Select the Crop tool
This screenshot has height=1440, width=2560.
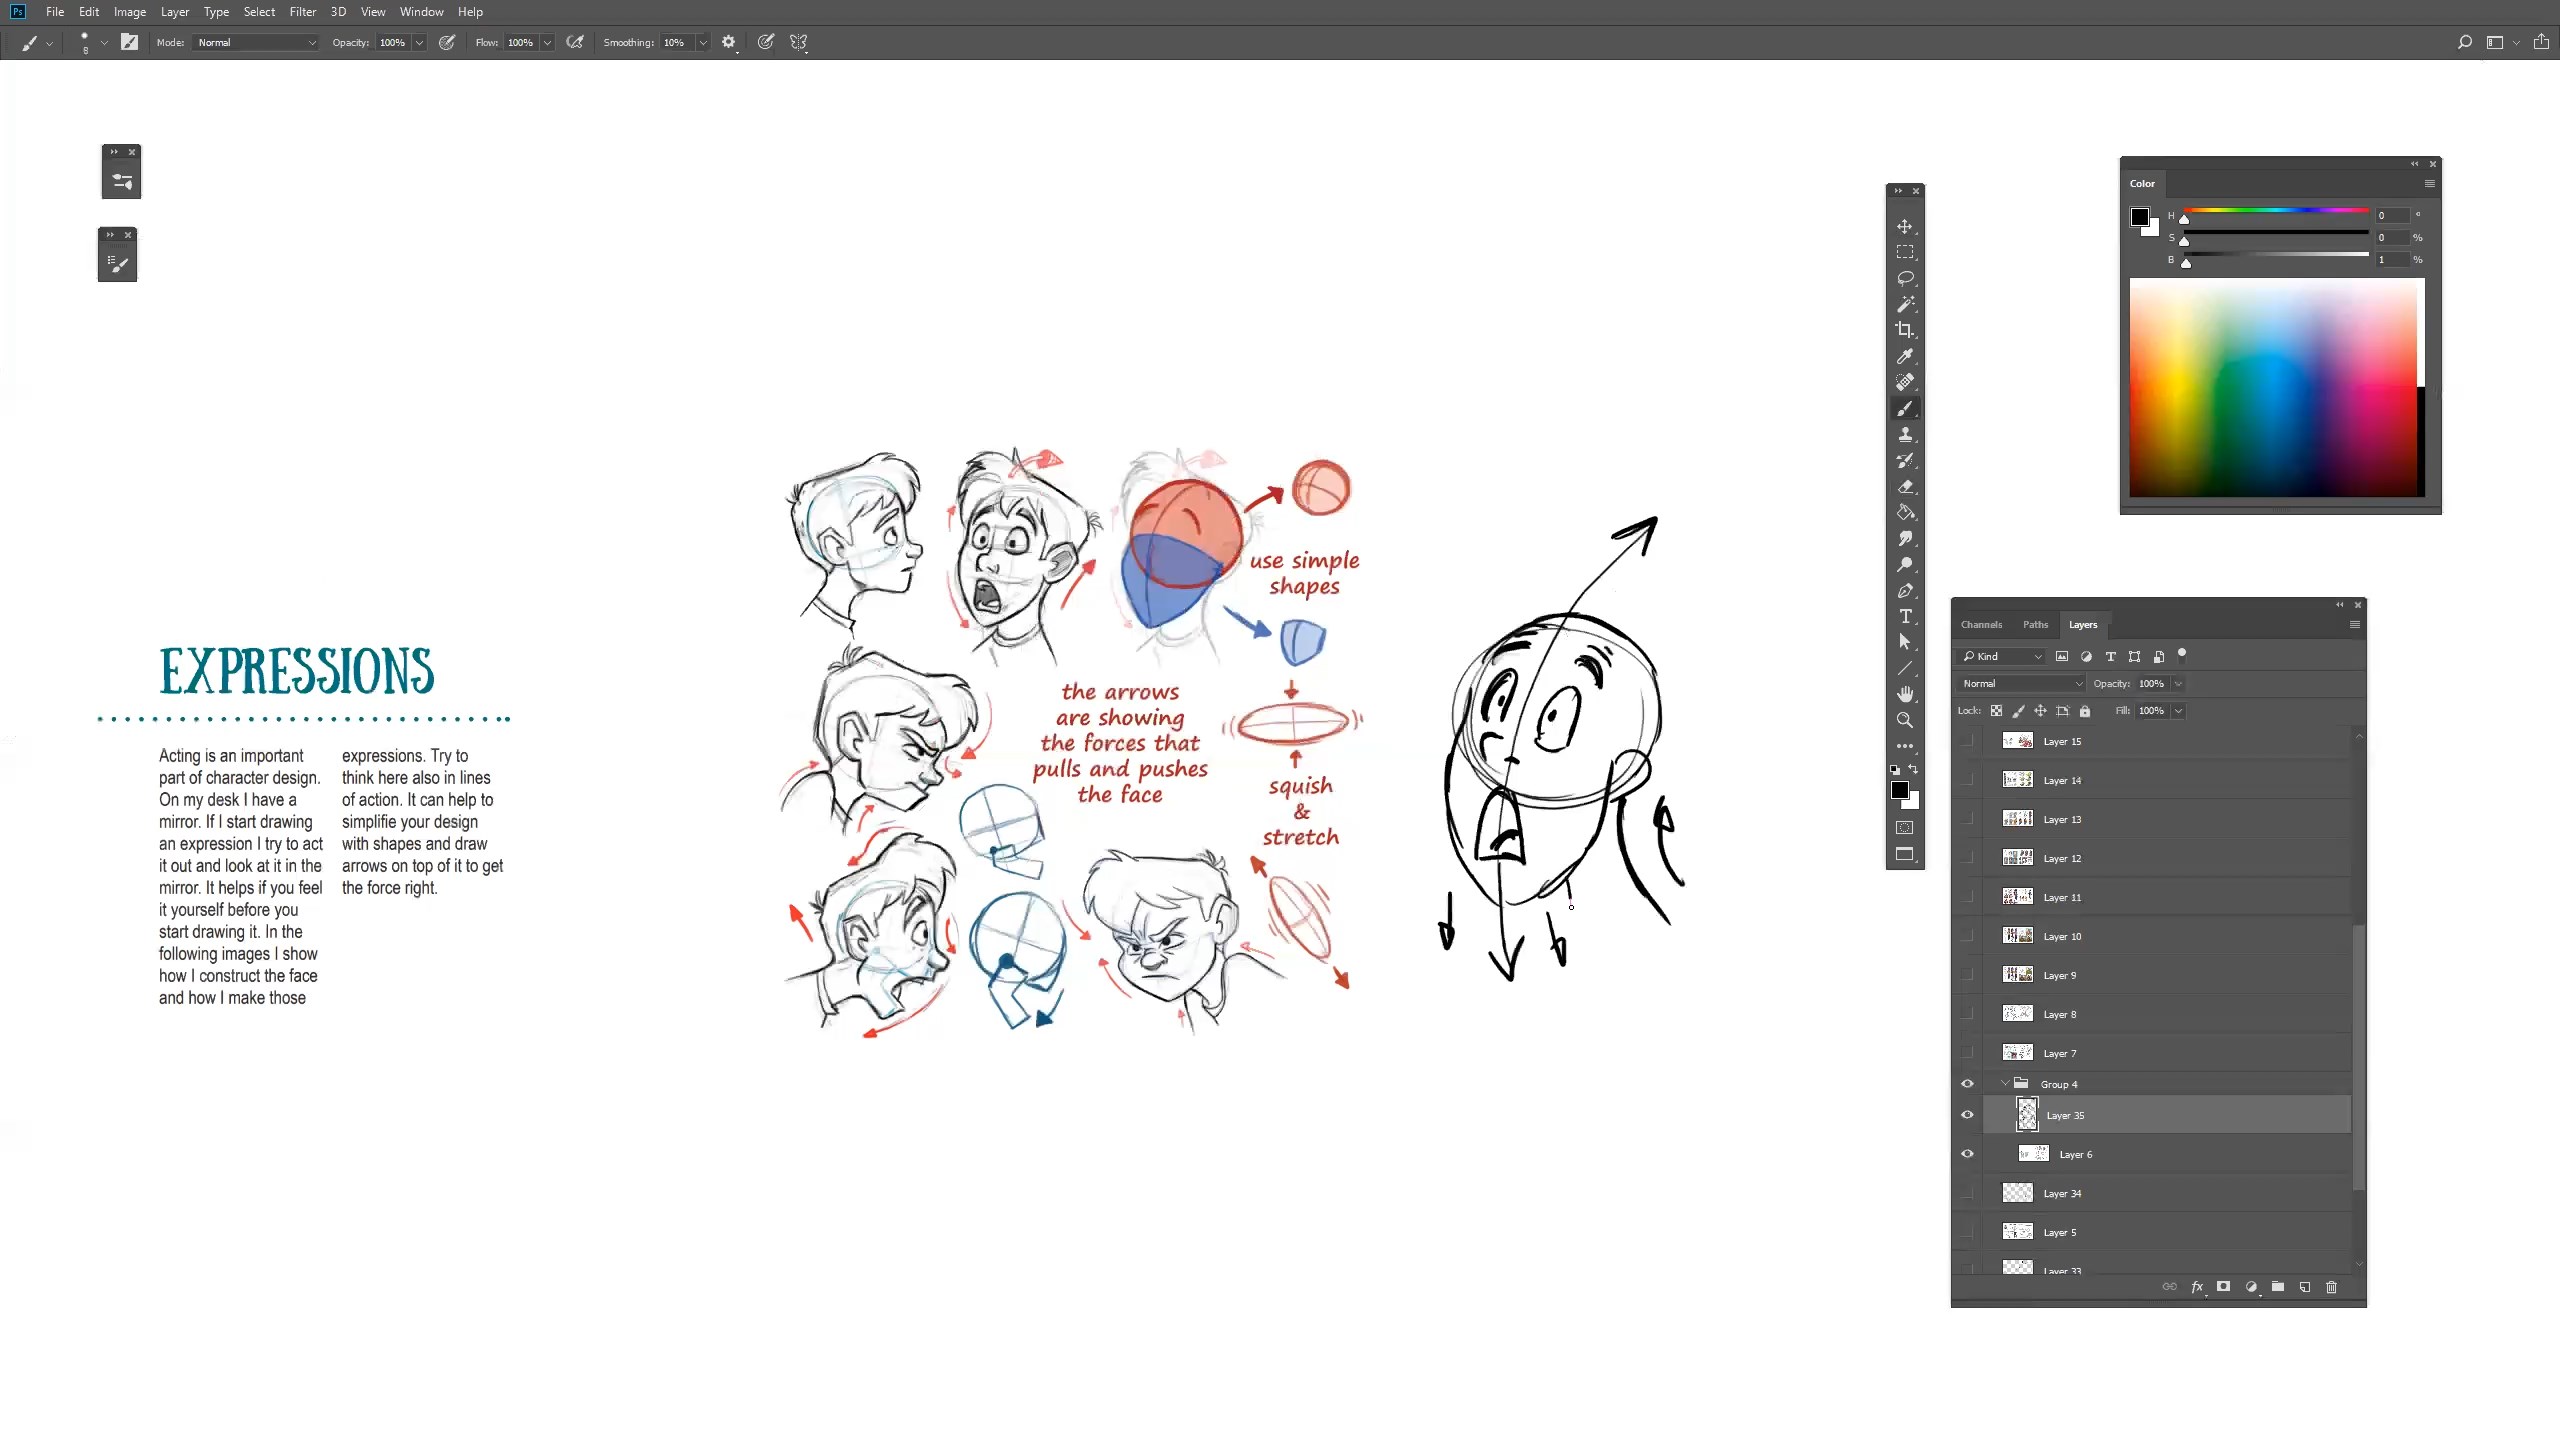click(x=1905, y=330)
